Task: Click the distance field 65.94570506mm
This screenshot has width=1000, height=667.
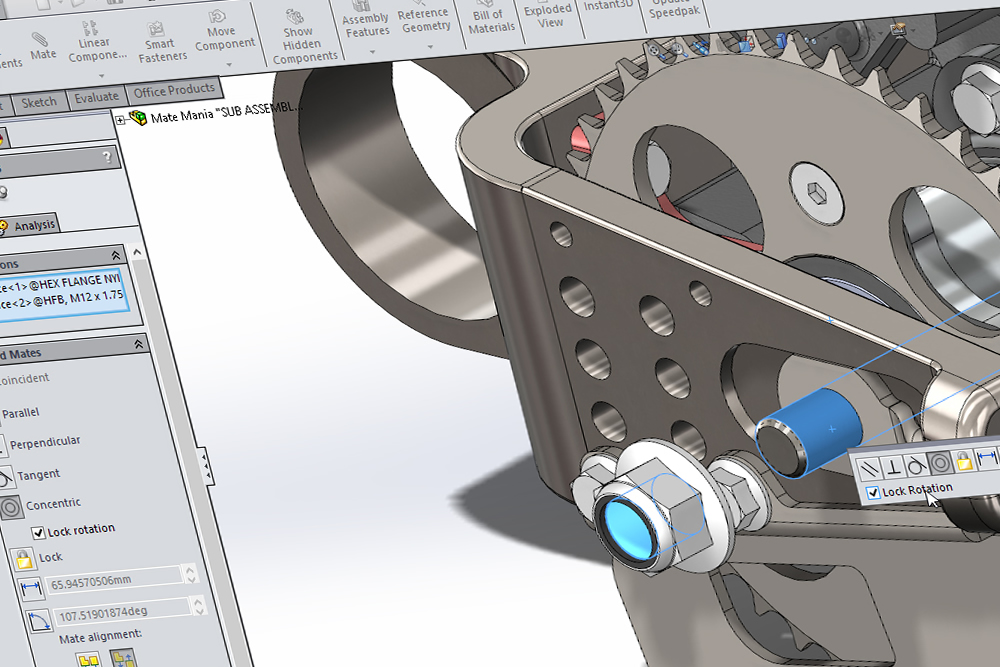Action: coord(115,578)
